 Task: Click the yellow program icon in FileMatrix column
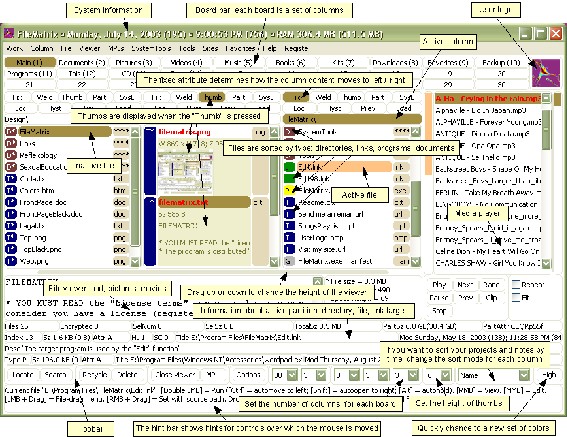(289, 190)
